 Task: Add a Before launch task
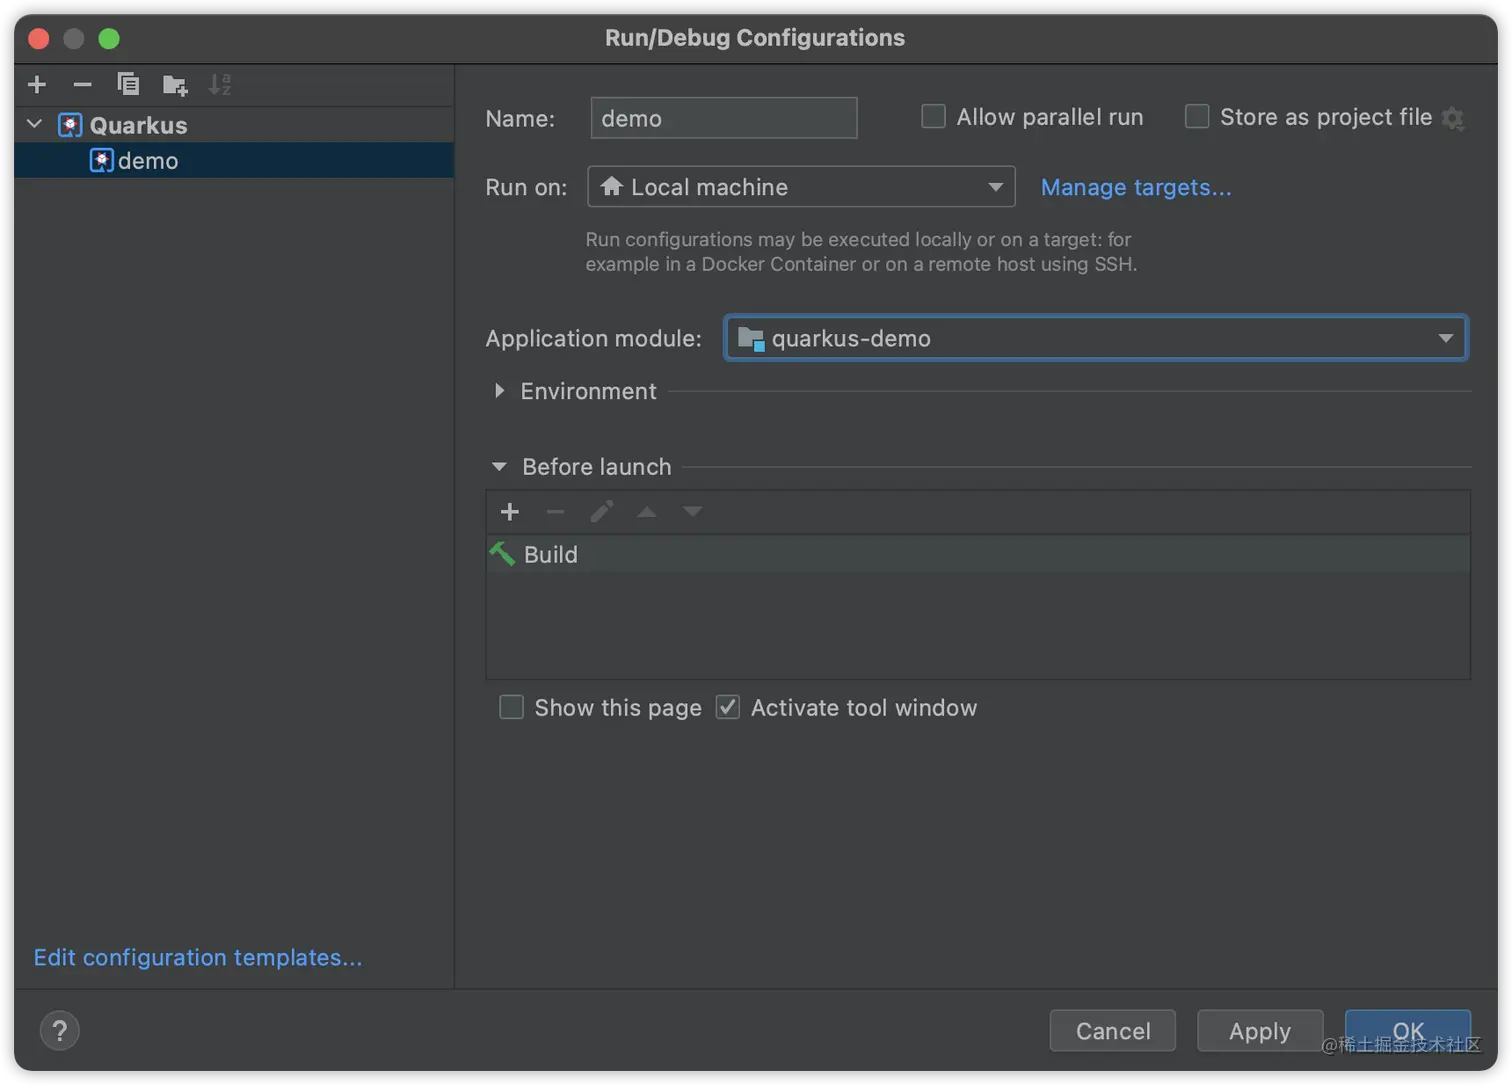pos(509,512)
